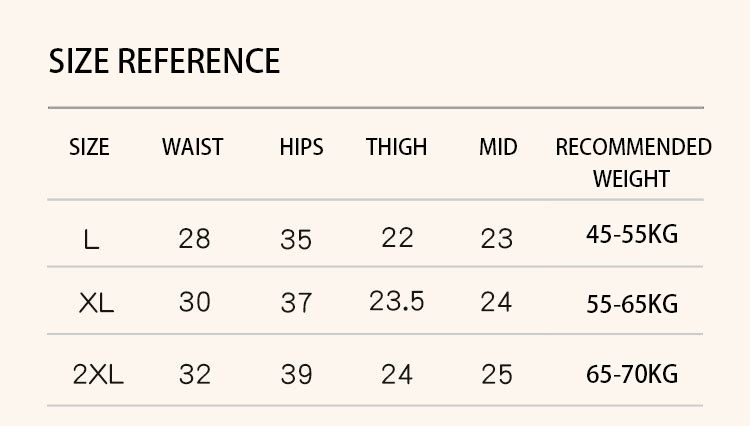Click waist value 28 for size L
This screenshot has height=426, width=750.
(x=194, y=239)
